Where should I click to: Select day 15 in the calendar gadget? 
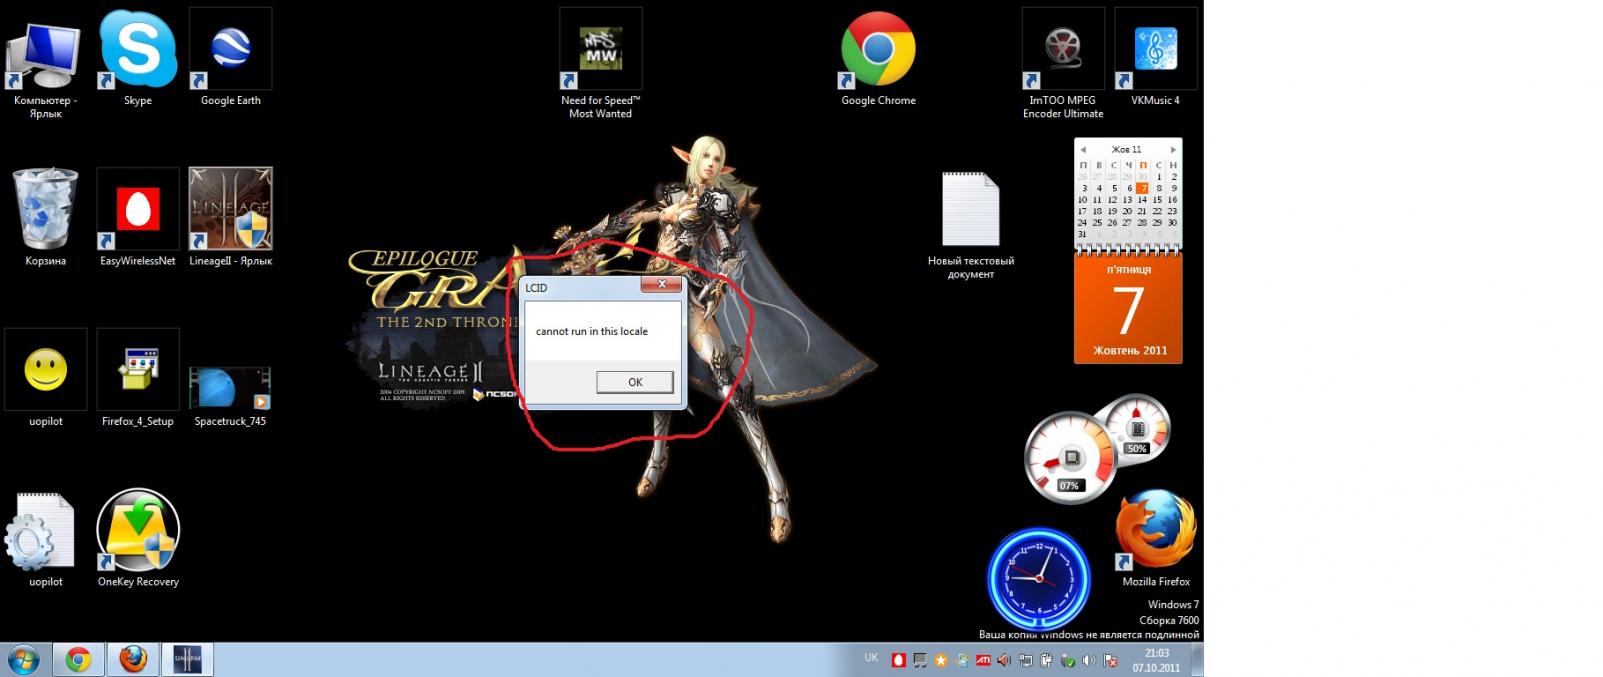point(1157,200)
